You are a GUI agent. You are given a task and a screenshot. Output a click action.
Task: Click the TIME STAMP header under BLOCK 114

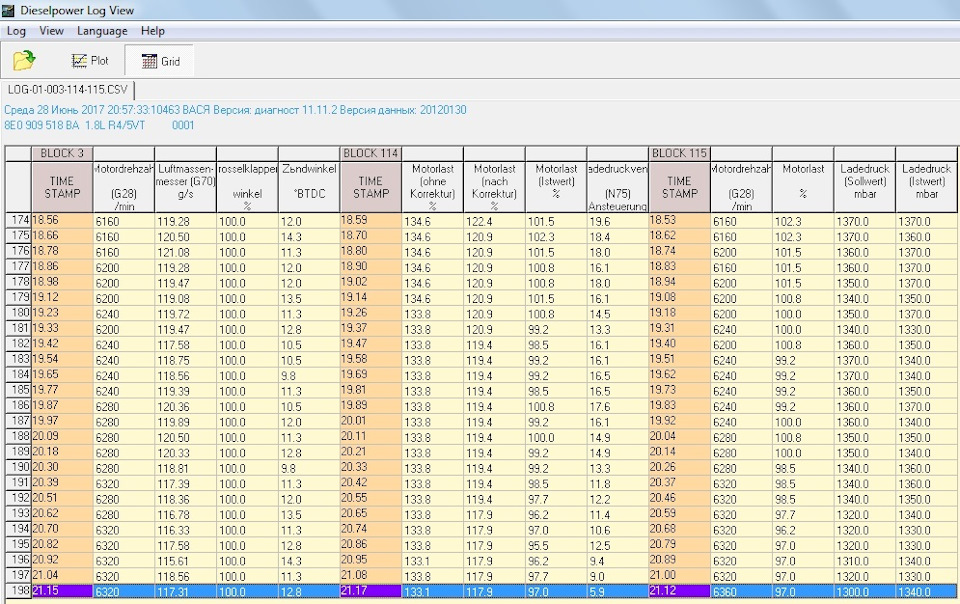tap(371, 186)
